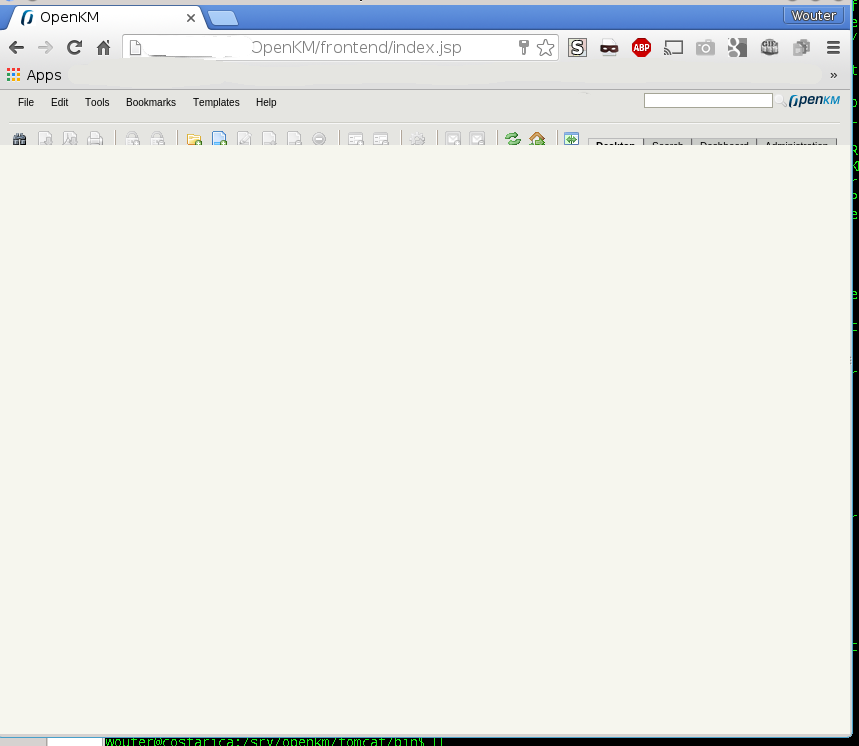
Task: Click the add document icon
Action: tap(219, 140)
